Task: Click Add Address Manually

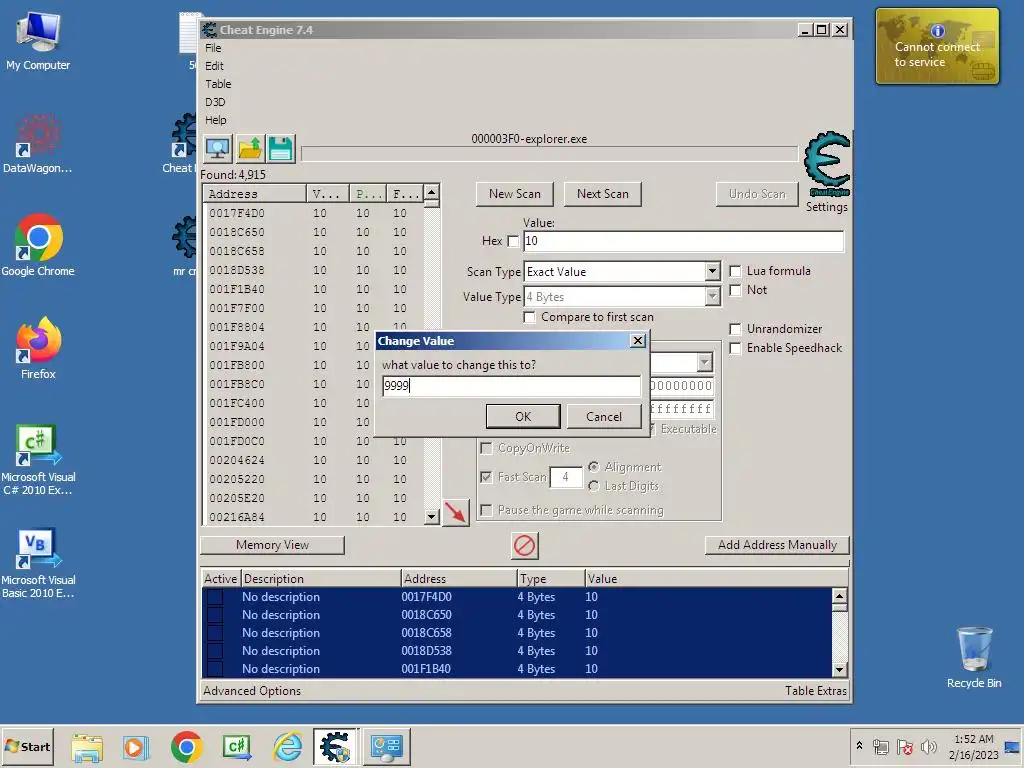Action: click(x=777, y=545)
